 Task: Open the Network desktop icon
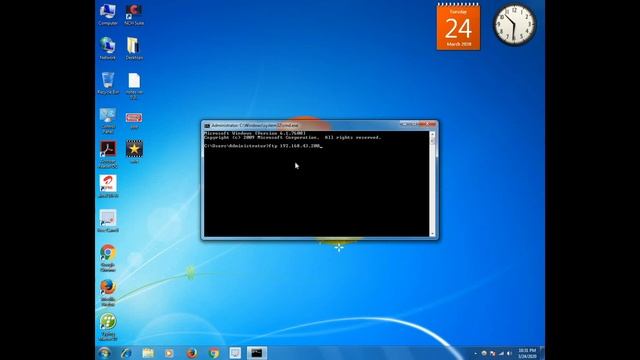pyautogui.click(x=108, y=49)
